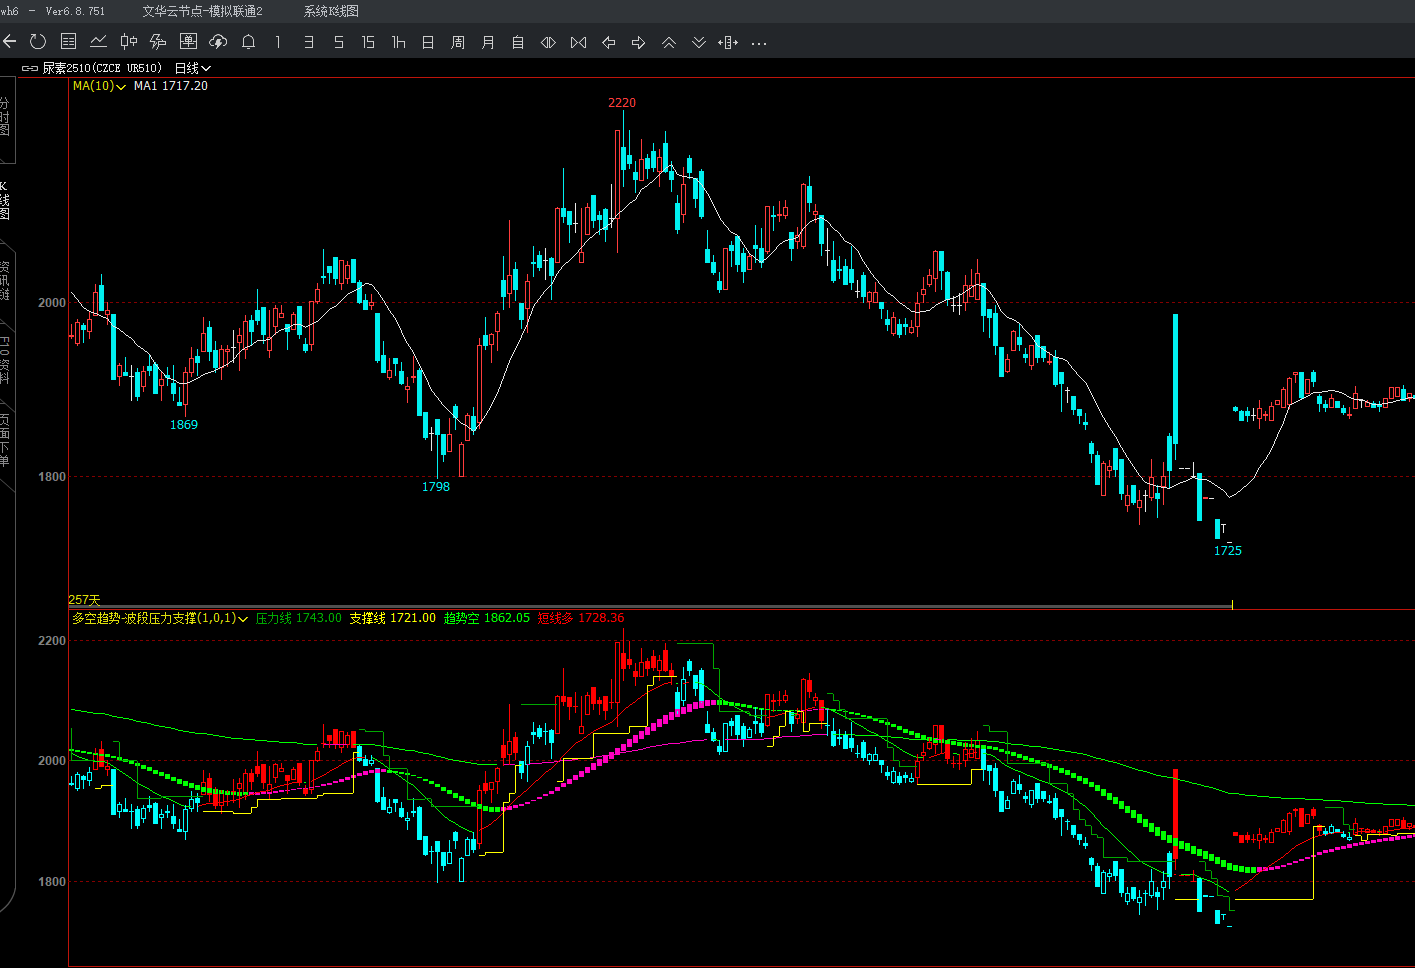Click the 2220 high price label
The width and height of the screenshot is (1415, 968).
(x=622, y=103)
